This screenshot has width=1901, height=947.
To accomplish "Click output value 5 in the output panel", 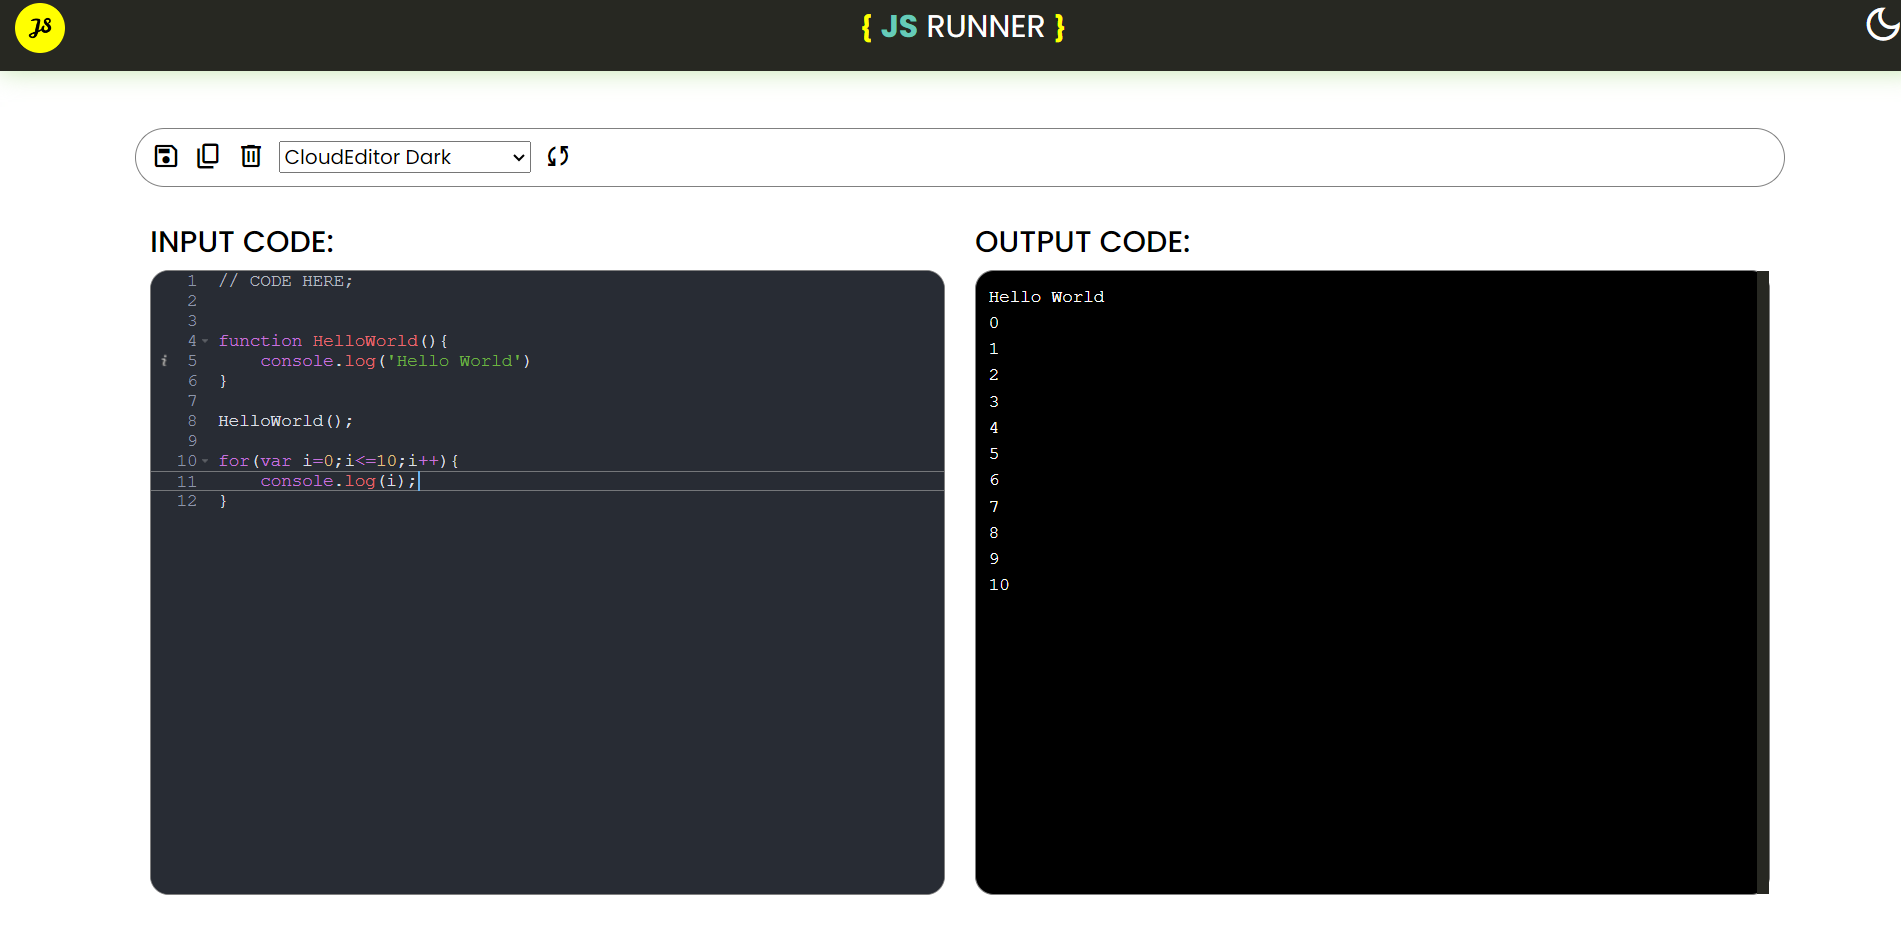I will click(x=994, y=454).
